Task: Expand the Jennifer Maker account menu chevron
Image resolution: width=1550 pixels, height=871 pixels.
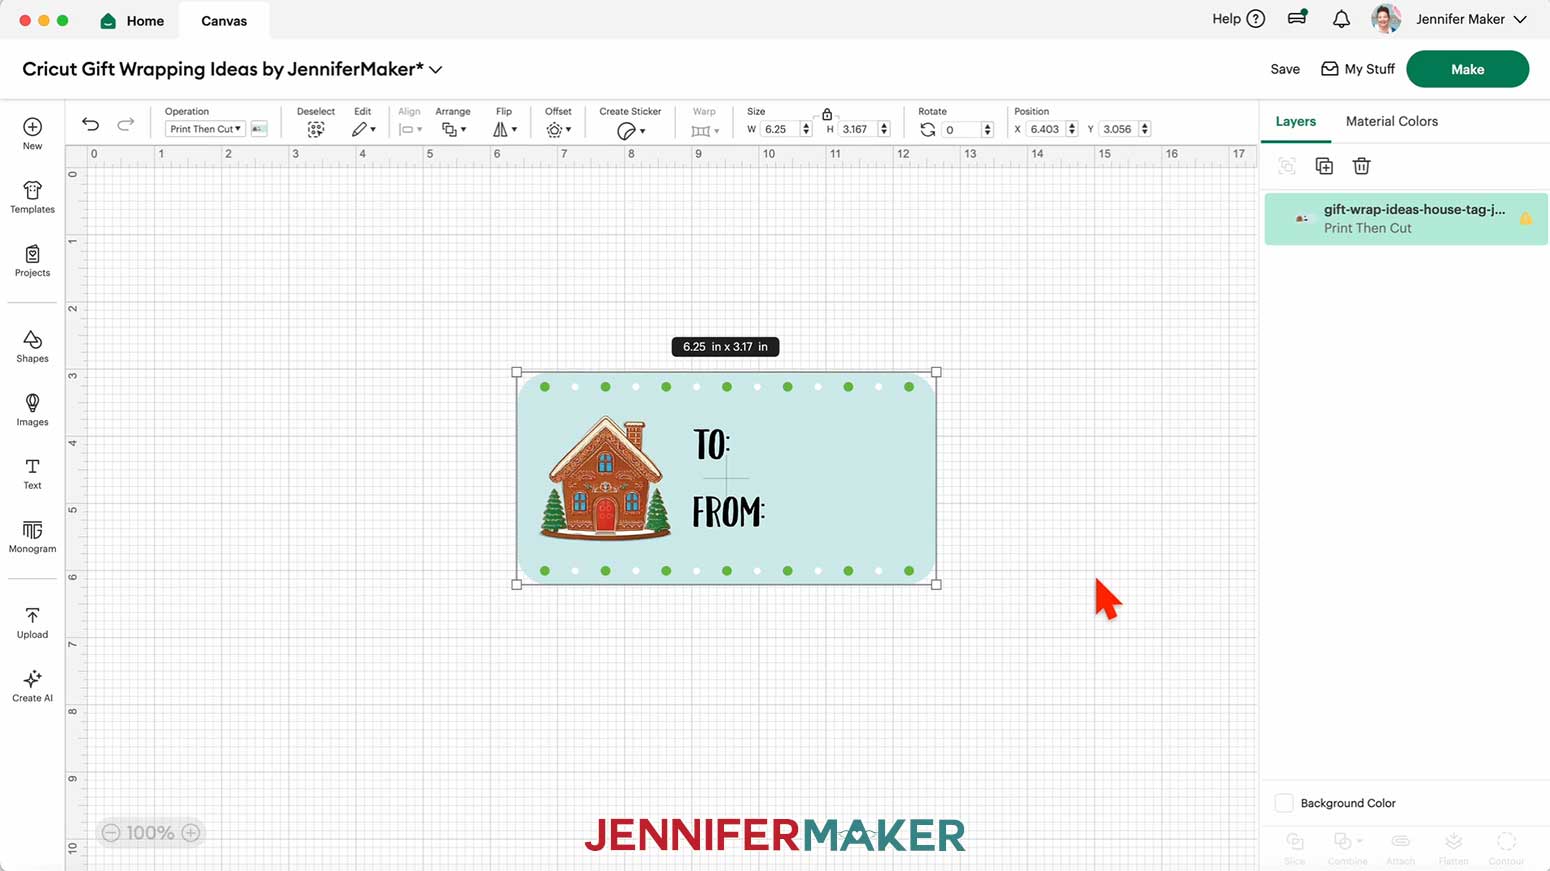Action: click(x=1520, y=19)
